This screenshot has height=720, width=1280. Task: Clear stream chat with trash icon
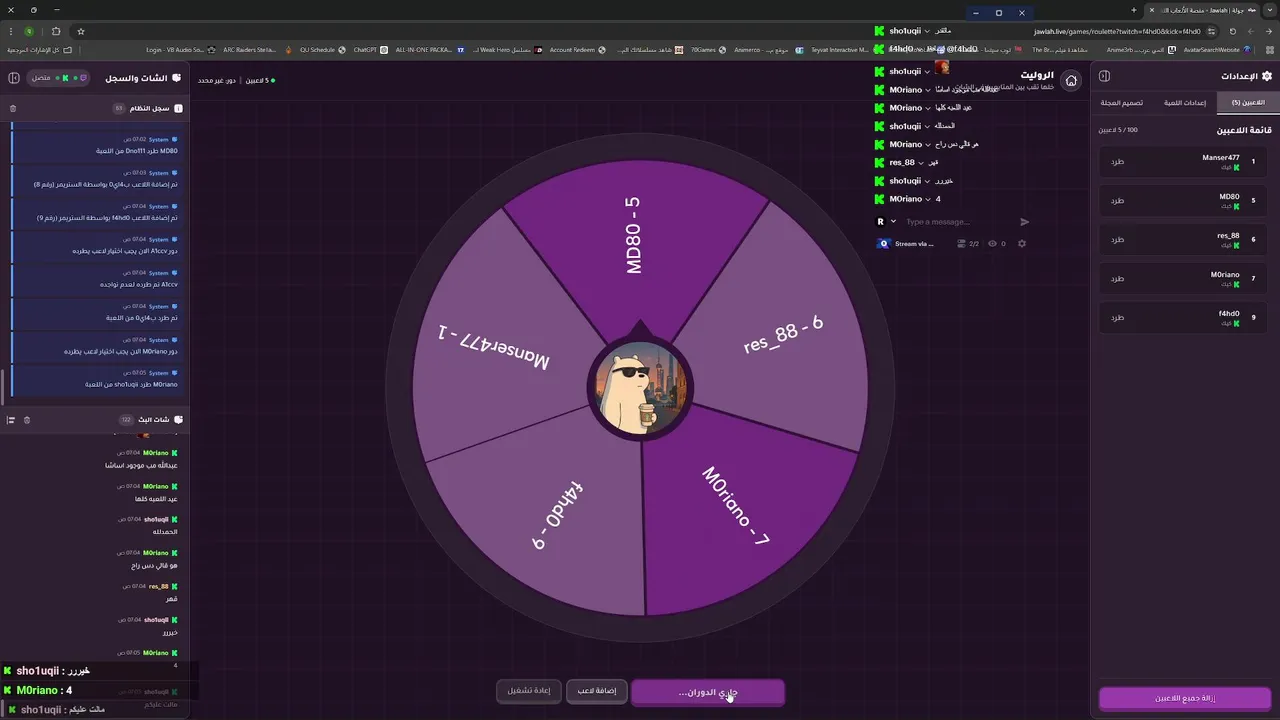pyautogui.click(x=27, y=420)
